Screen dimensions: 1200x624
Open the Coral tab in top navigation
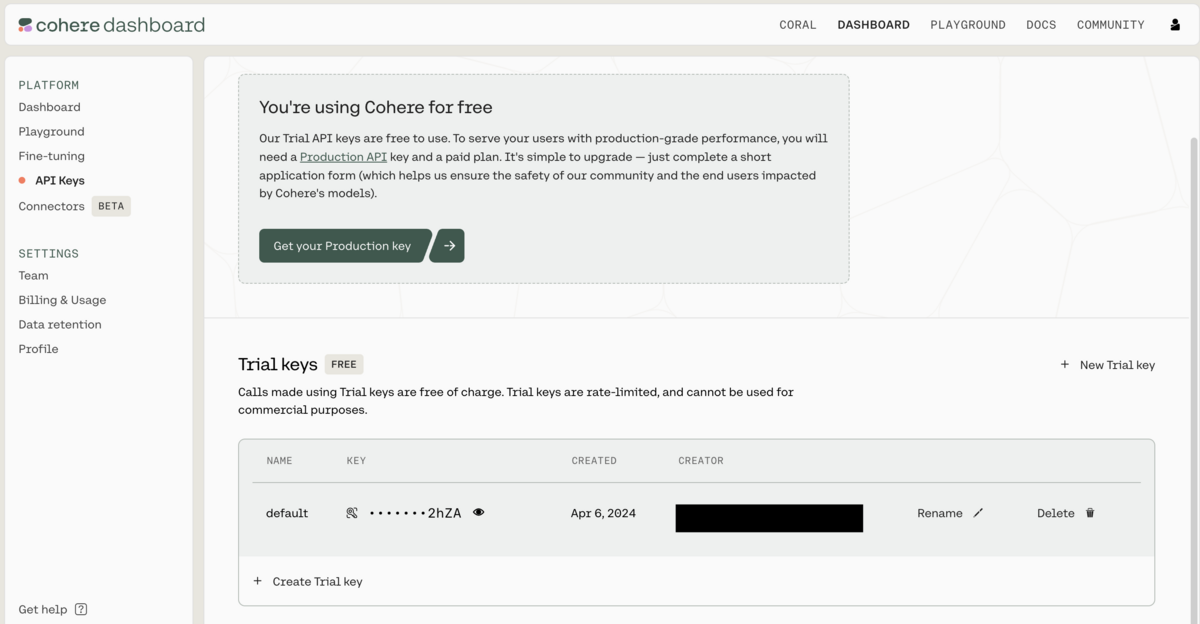798,25
